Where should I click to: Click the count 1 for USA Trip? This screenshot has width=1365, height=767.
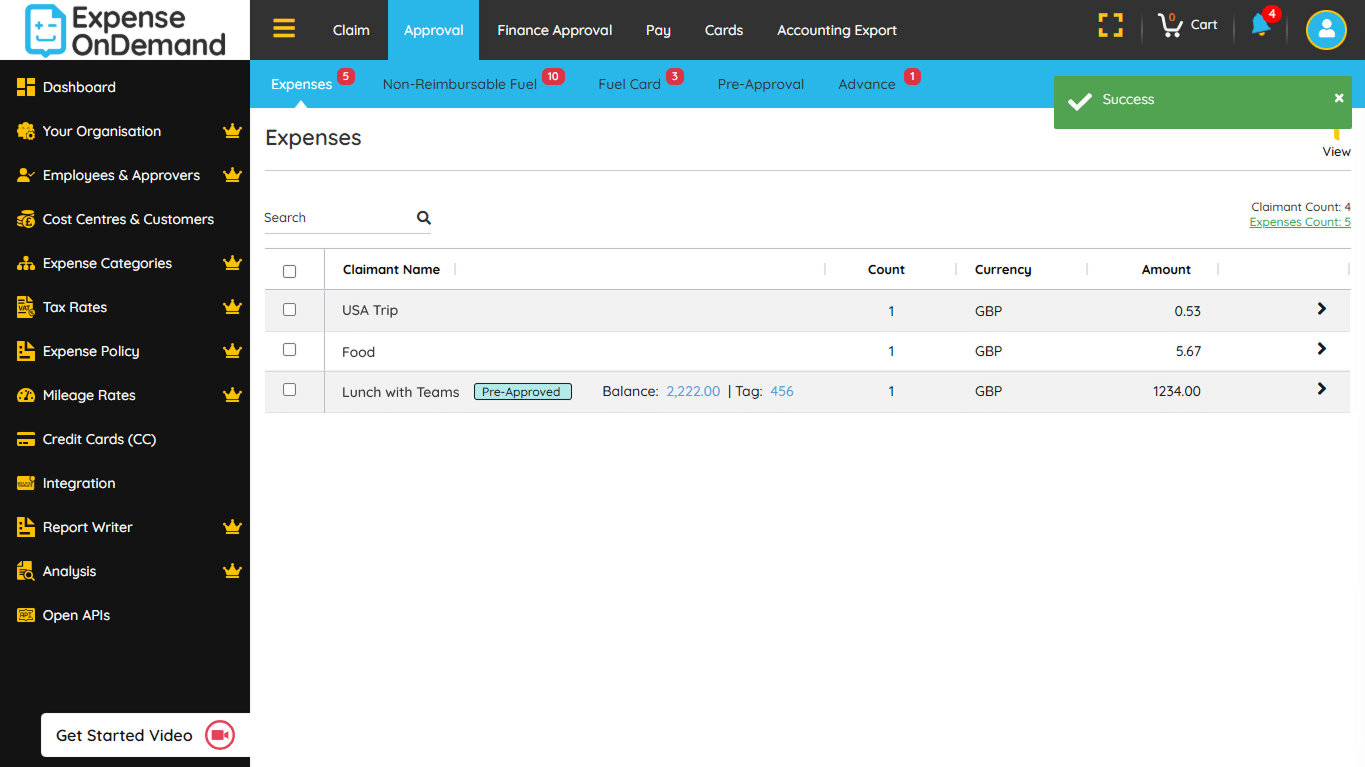click(x=891, y=311)
